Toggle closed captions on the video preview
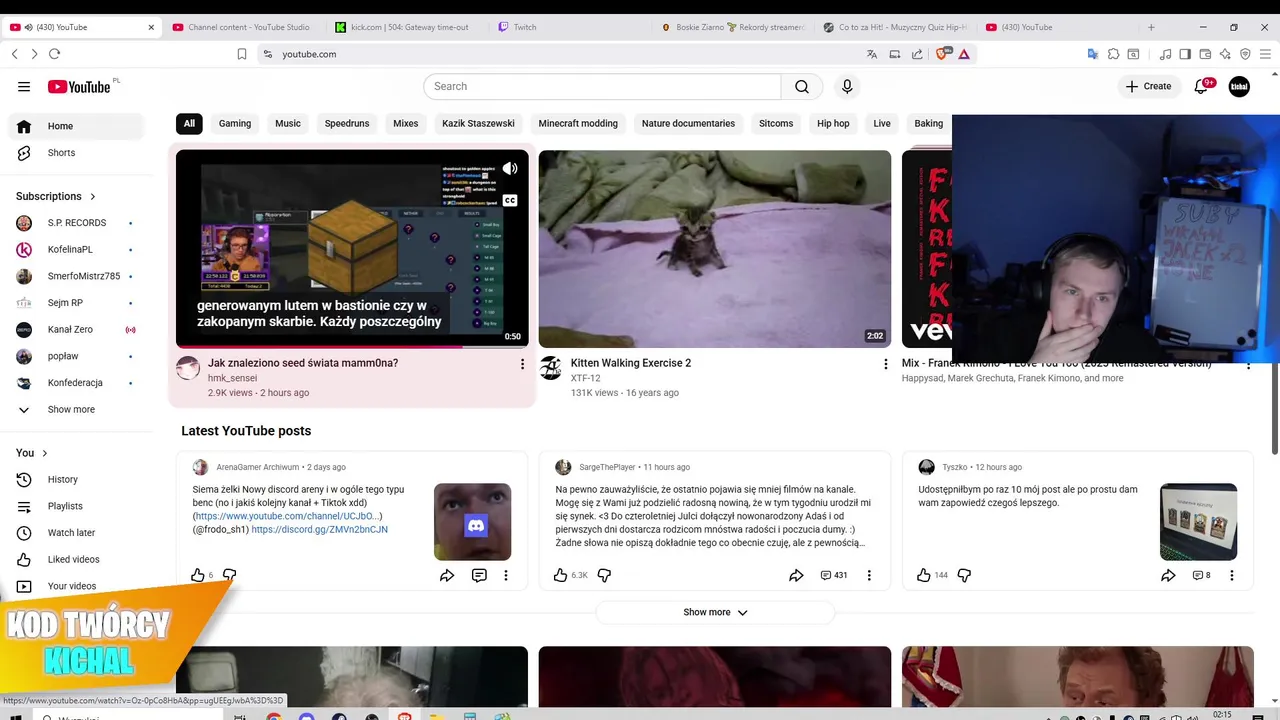1280x720 pixels. 510,200
